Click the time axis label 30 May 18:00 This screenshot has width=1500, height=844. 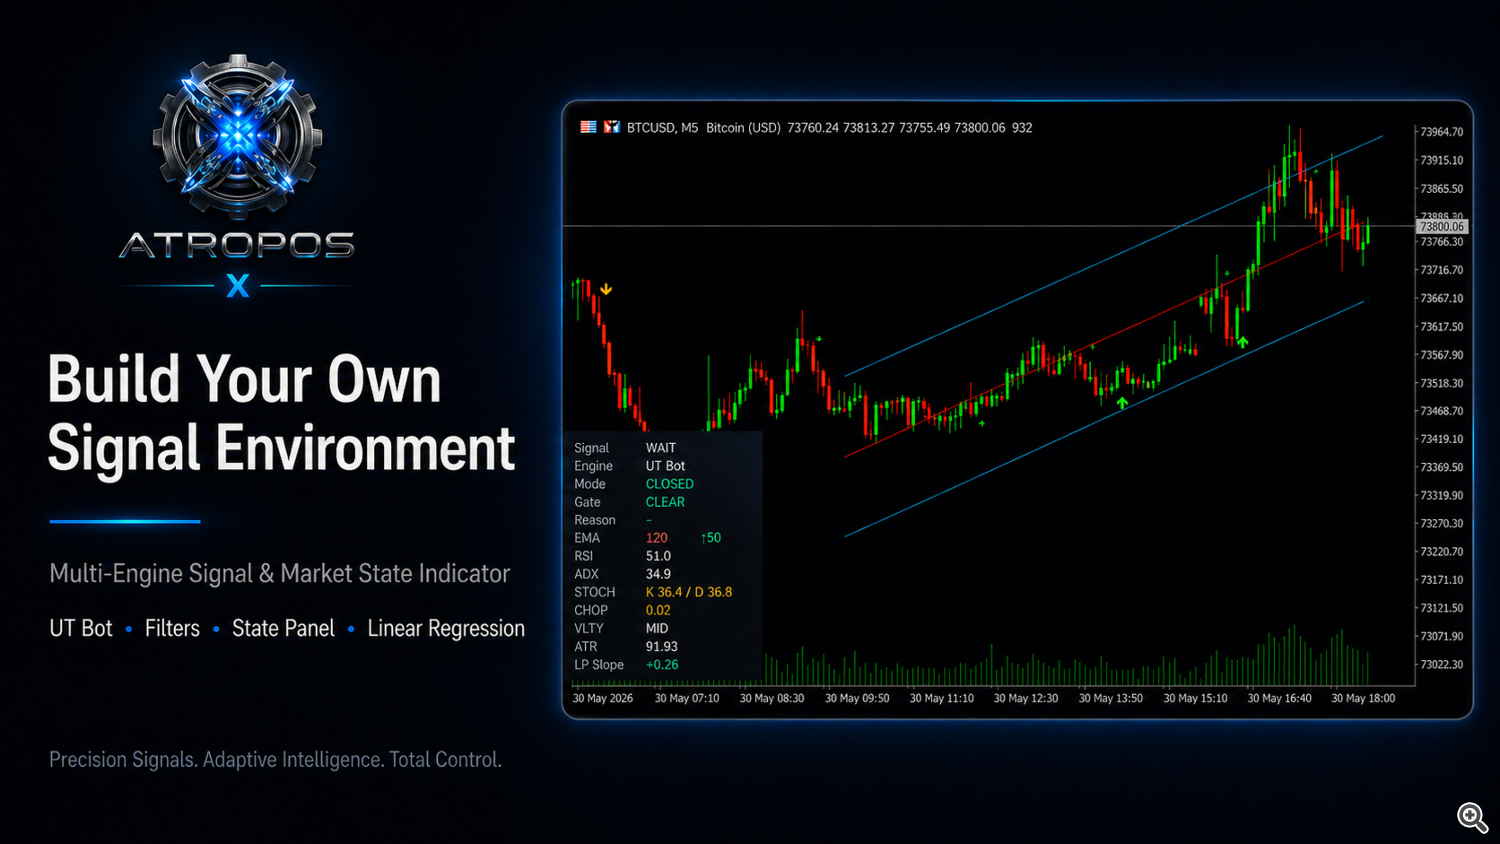[x=1363, y=698]
